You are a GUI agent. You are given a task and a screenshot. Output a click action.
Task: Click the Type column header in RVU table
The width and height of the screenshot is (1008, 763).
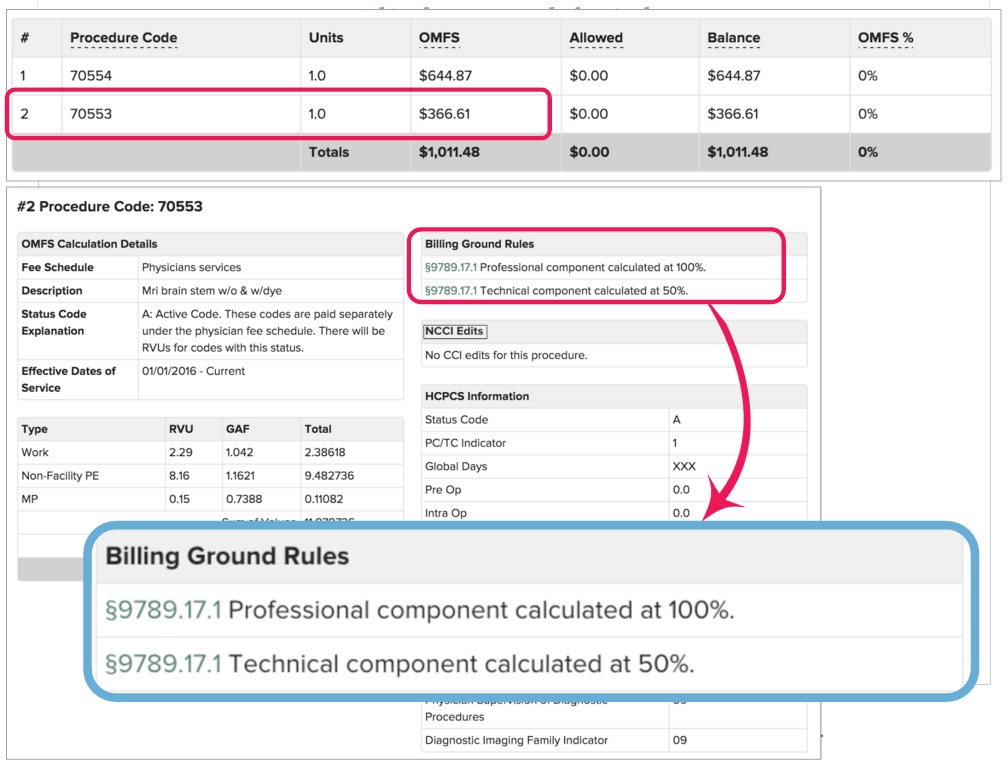34,429
